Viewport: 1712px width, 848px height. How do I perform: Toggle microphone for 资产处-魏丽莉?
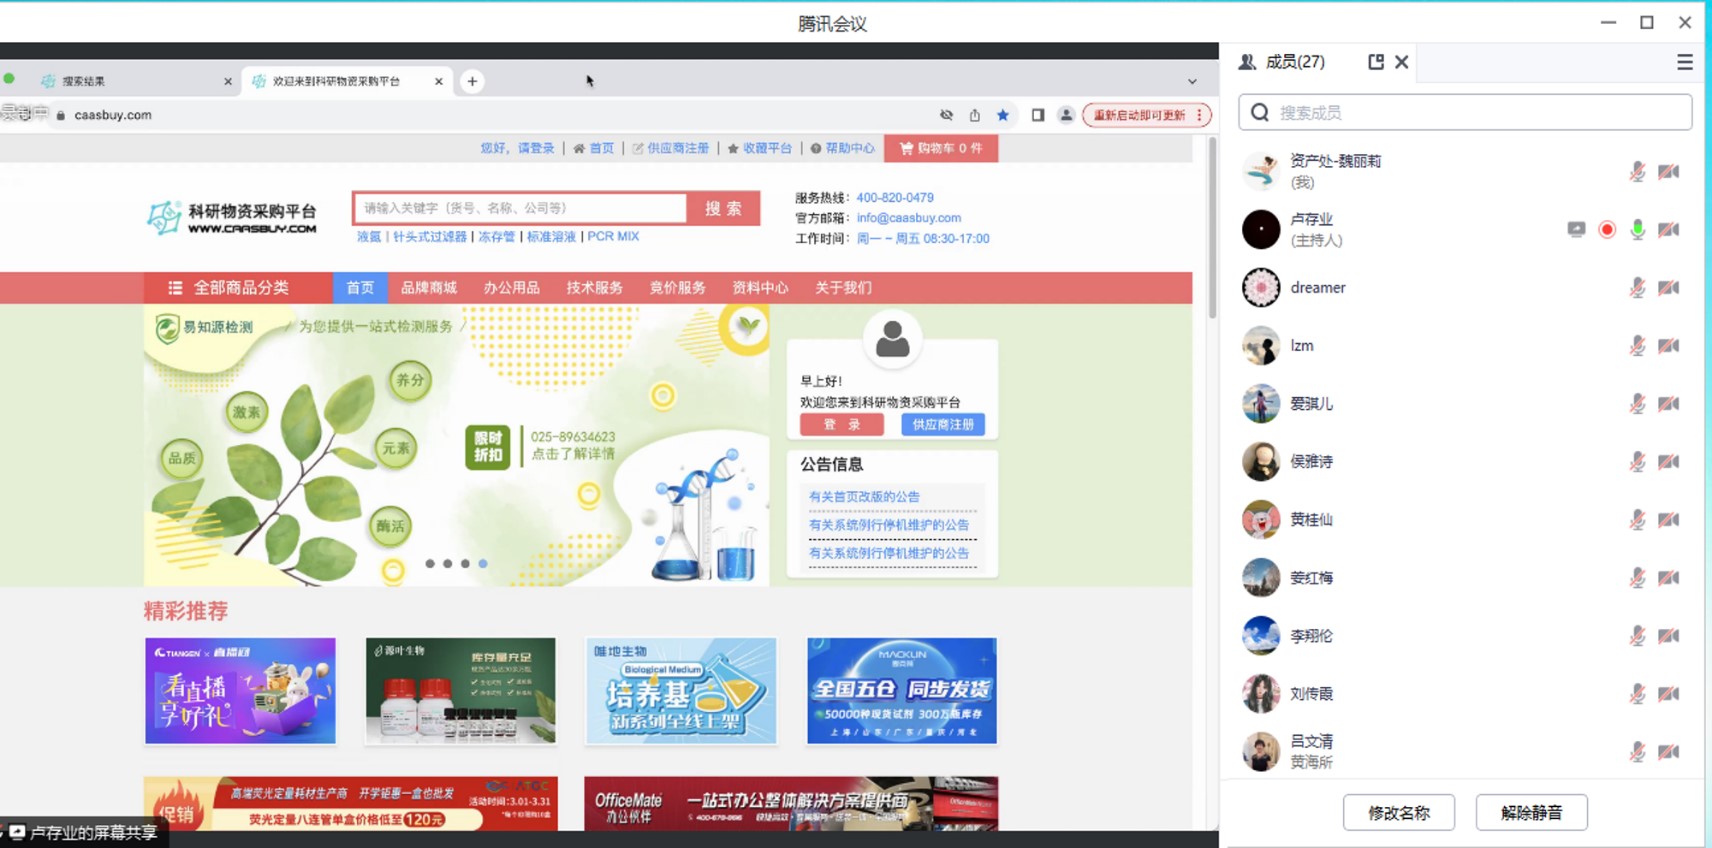click(x=1637, y=172)
